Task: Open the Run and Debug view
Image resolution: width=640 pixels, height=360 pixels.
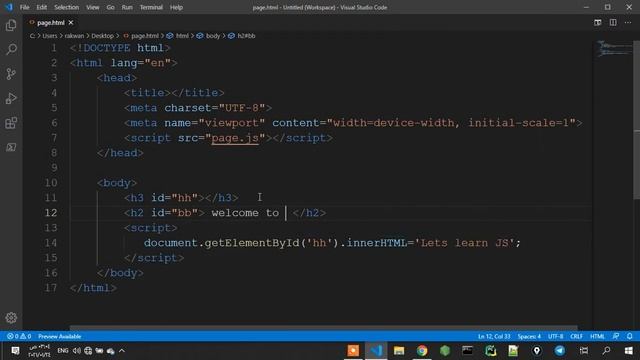Action: click(x=11, y=98)
